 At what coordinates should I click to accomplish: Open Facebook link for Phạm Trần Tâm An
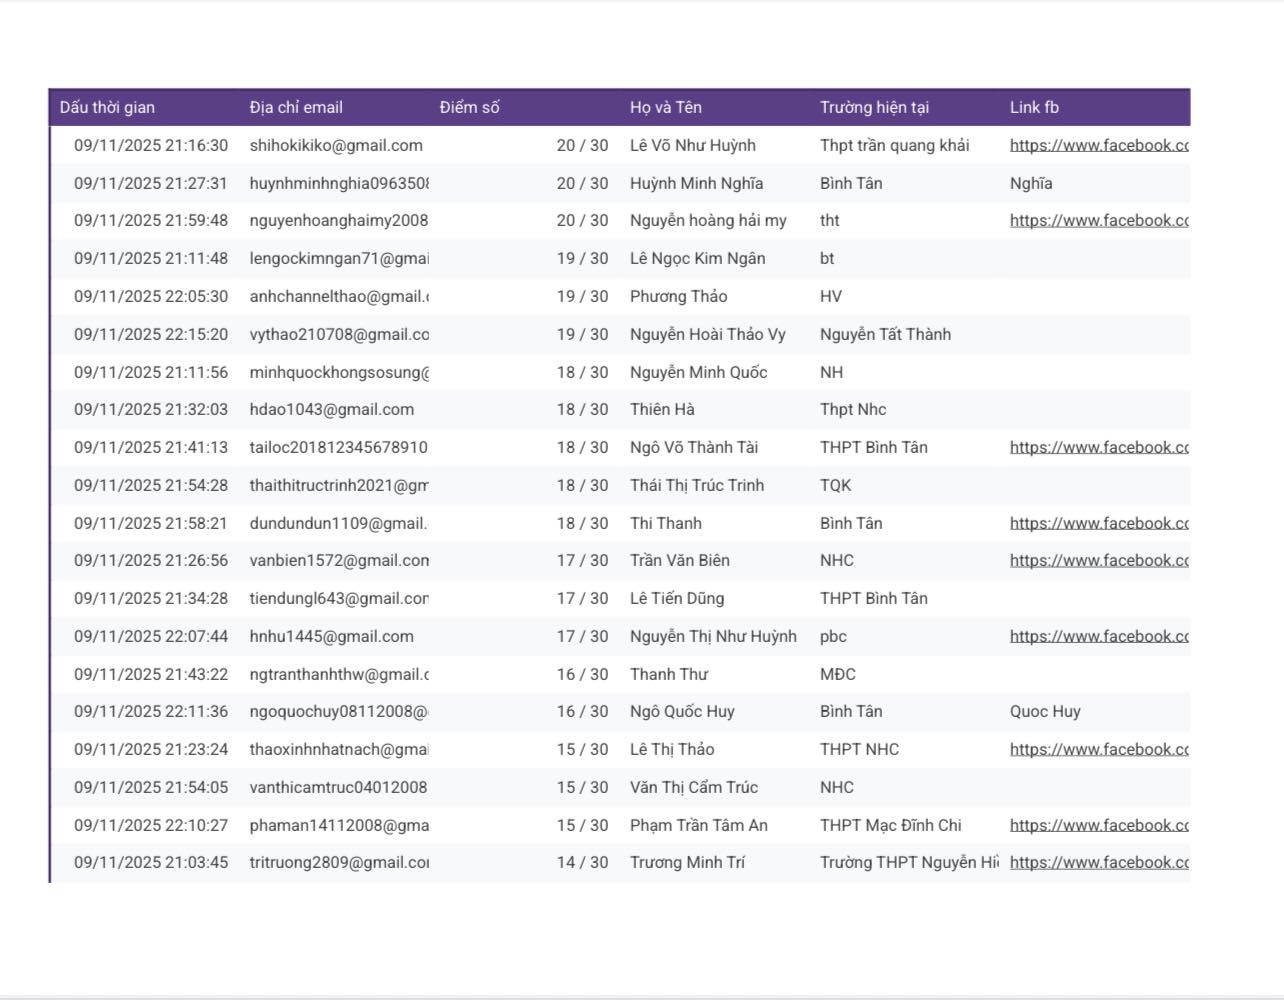coord(1099,825)
